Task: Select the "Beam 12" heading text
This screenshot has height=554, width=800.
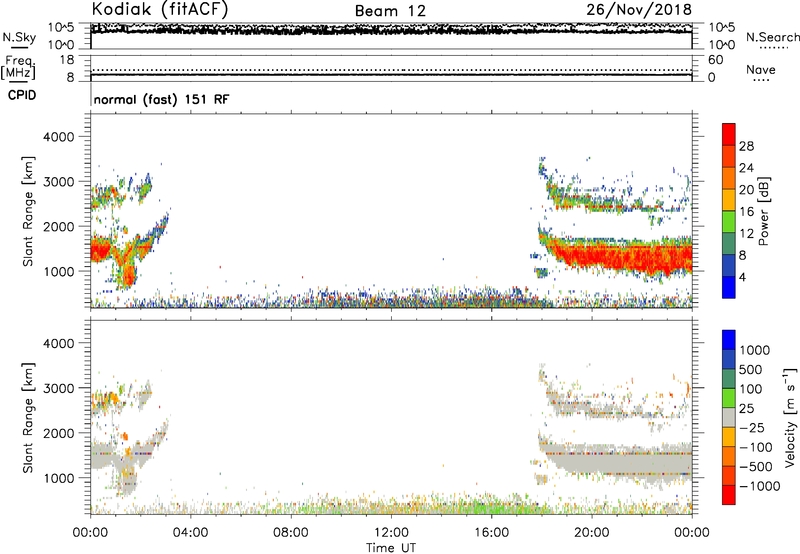Action: 390,11
